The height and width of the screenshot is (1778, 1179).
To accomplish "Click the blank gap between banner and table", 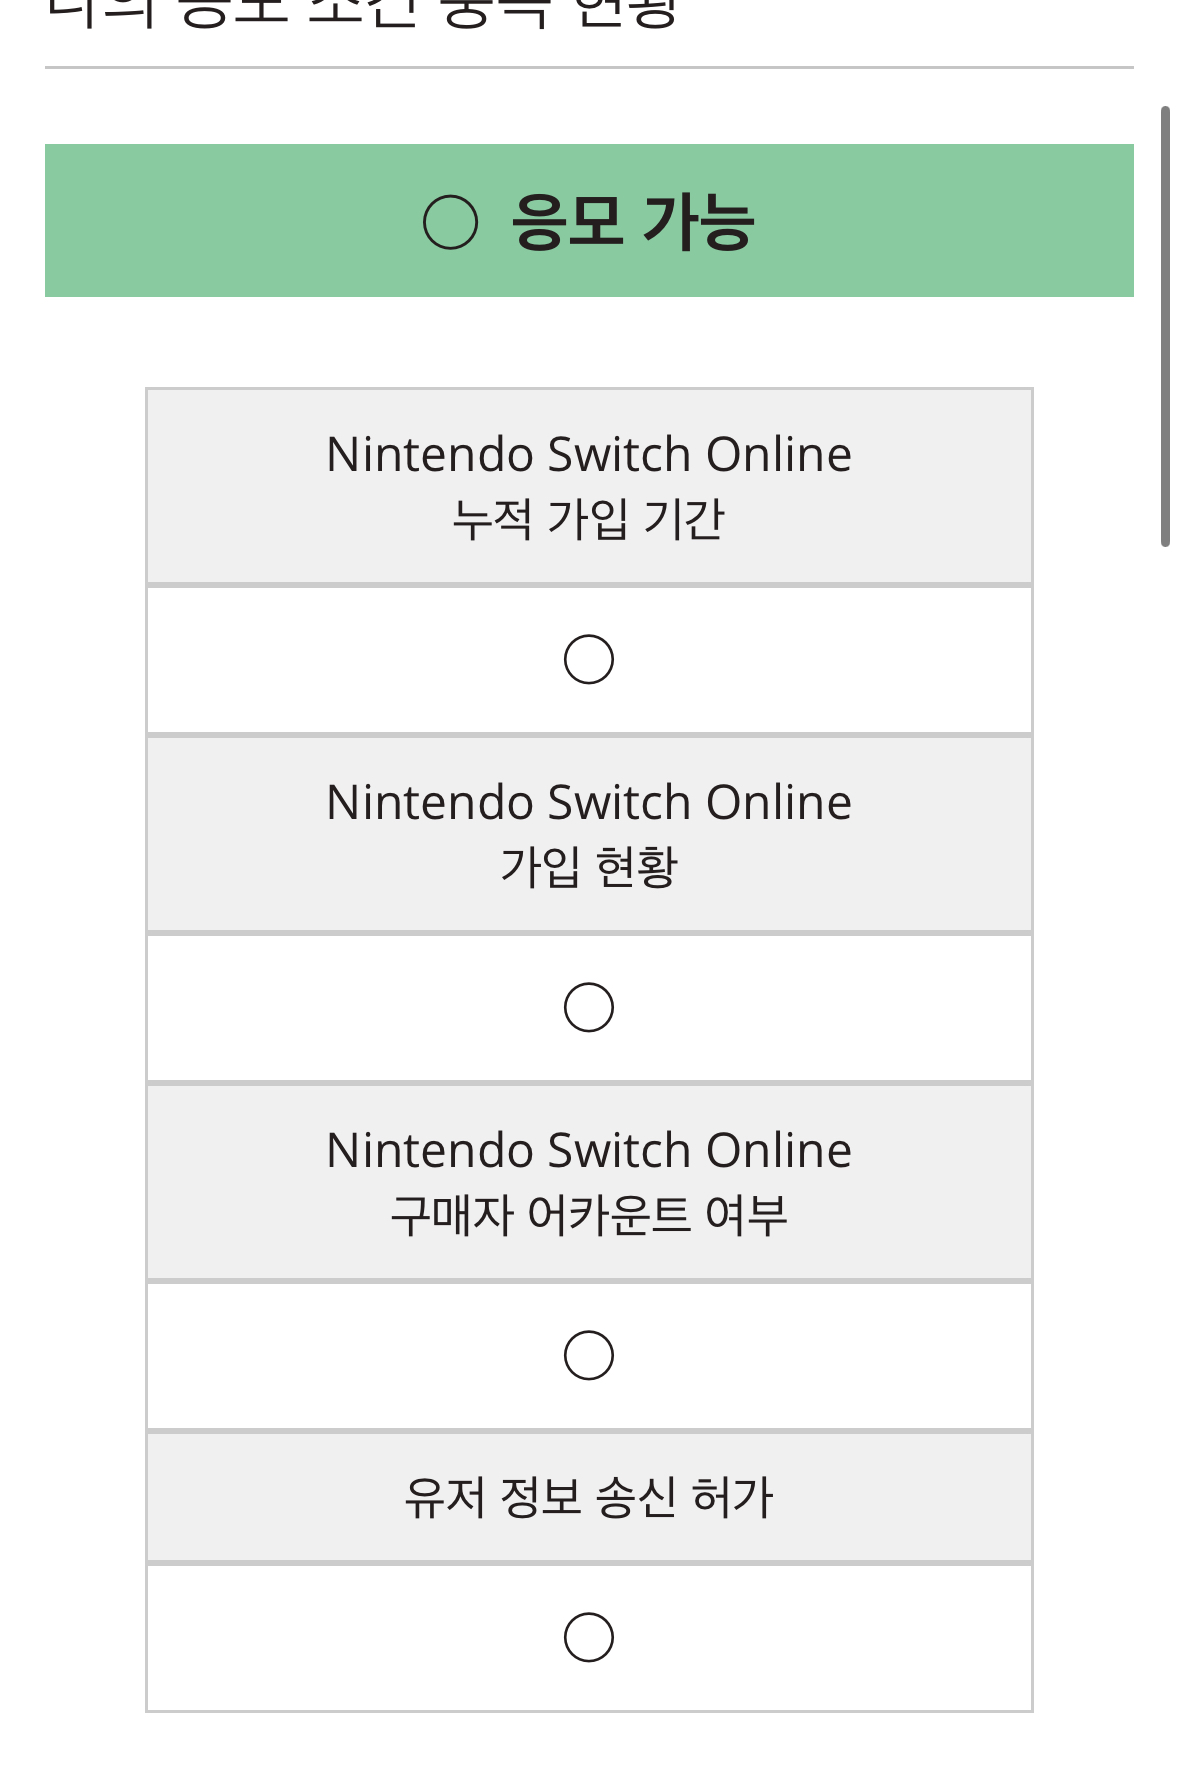I will 588,342.
